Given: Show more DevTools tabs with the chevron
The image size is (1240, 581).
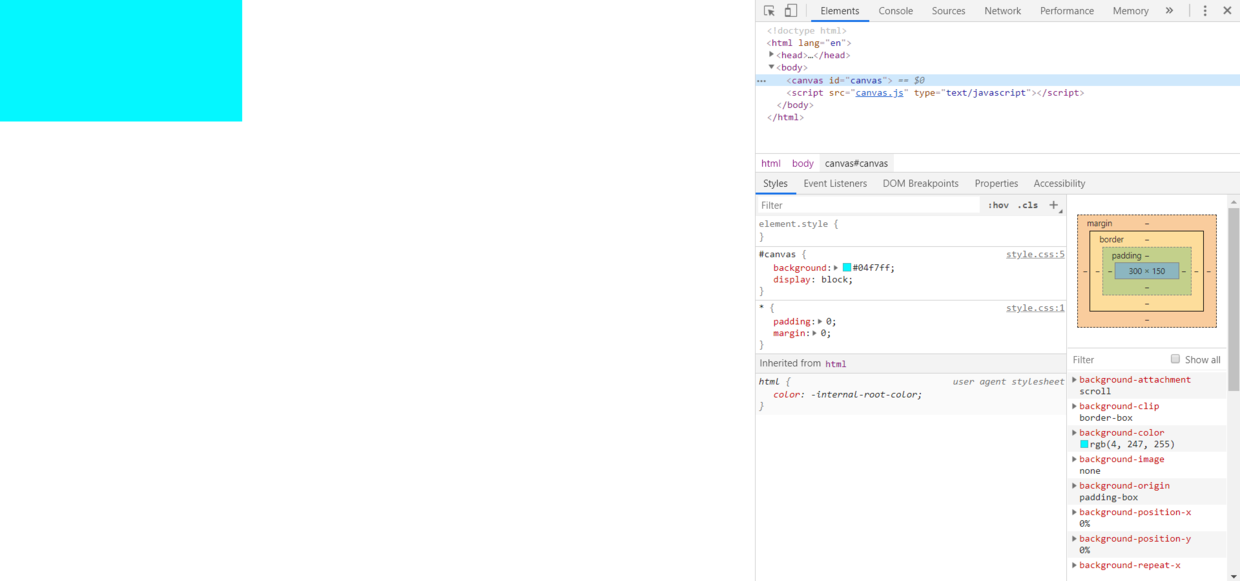Looking at the screenshot, I should tap(1169, 11).
